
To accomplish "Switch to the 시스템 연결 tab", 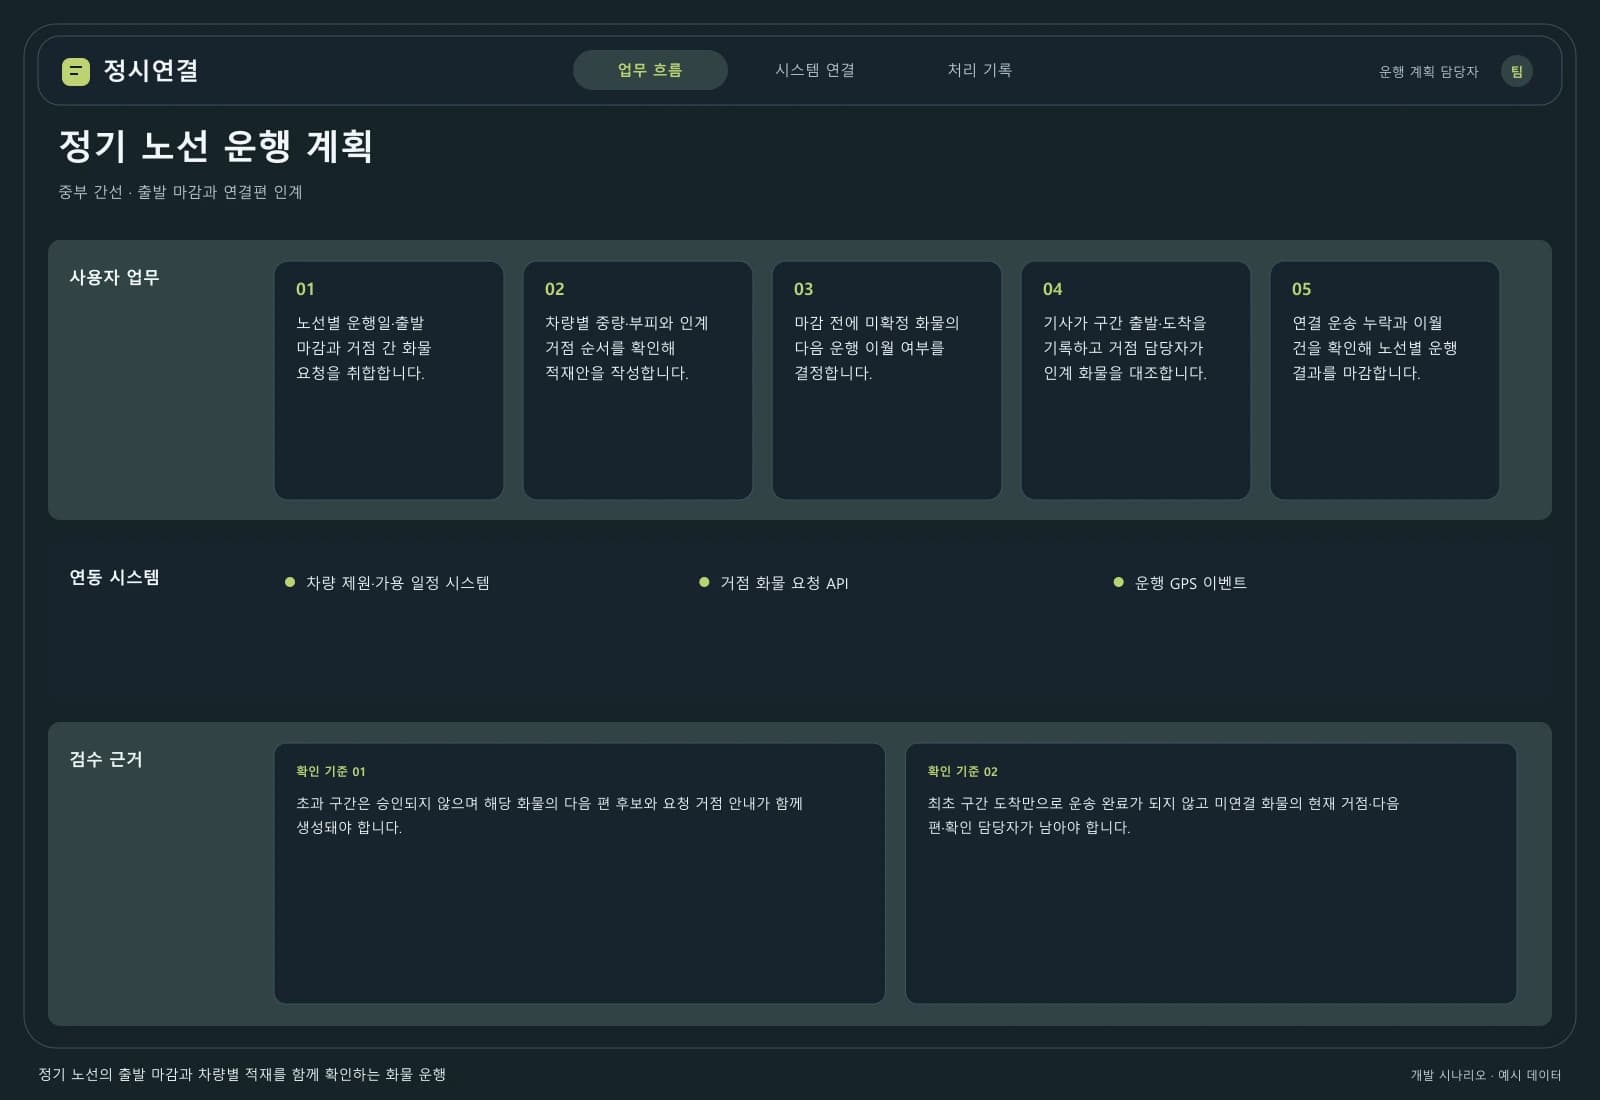I will click(x=815, y=70).
